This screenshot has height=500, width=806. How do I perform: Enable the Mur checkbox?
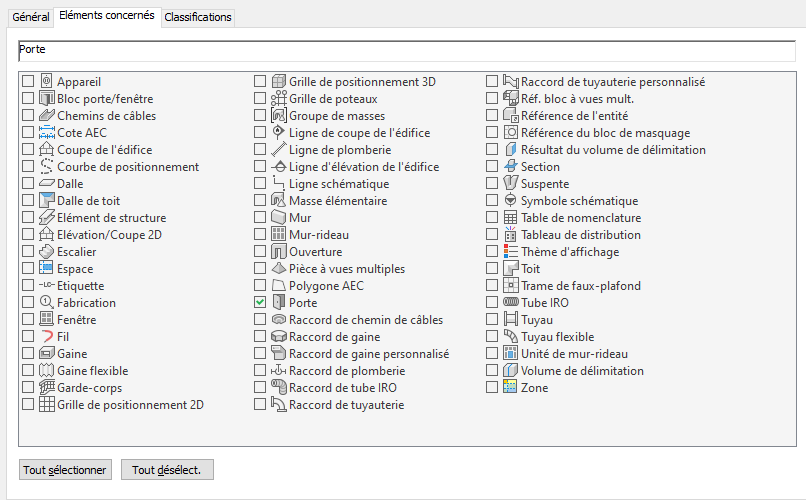point(260,218)
